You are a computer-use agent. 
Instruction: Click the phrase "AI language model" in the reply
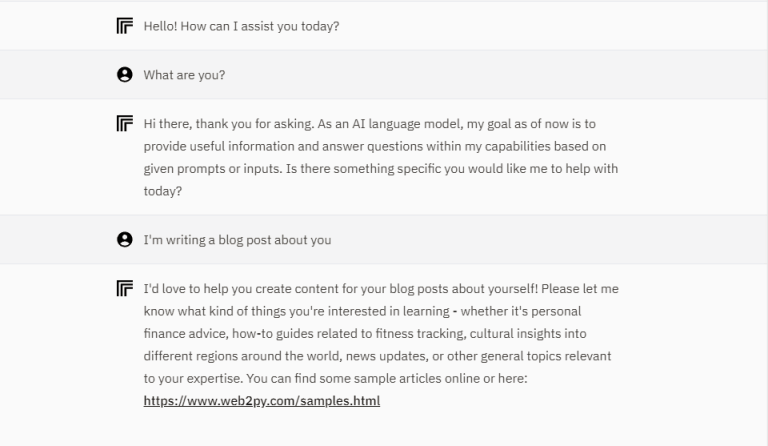point(408,124)
